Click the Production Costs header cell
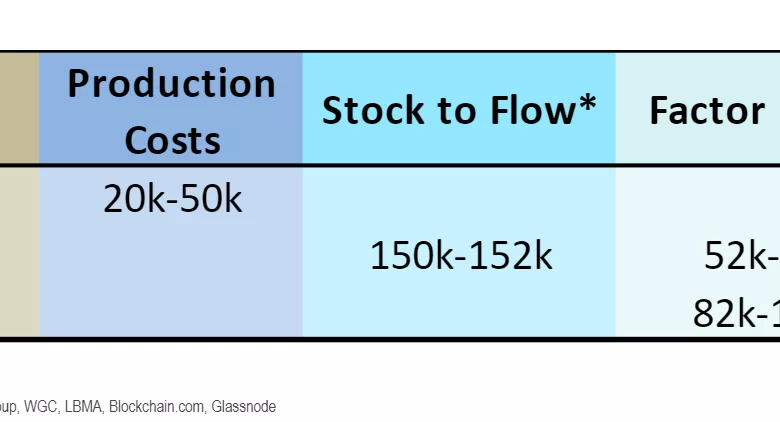This screenshot has width=780, height=422. click(x=171, y=110)
